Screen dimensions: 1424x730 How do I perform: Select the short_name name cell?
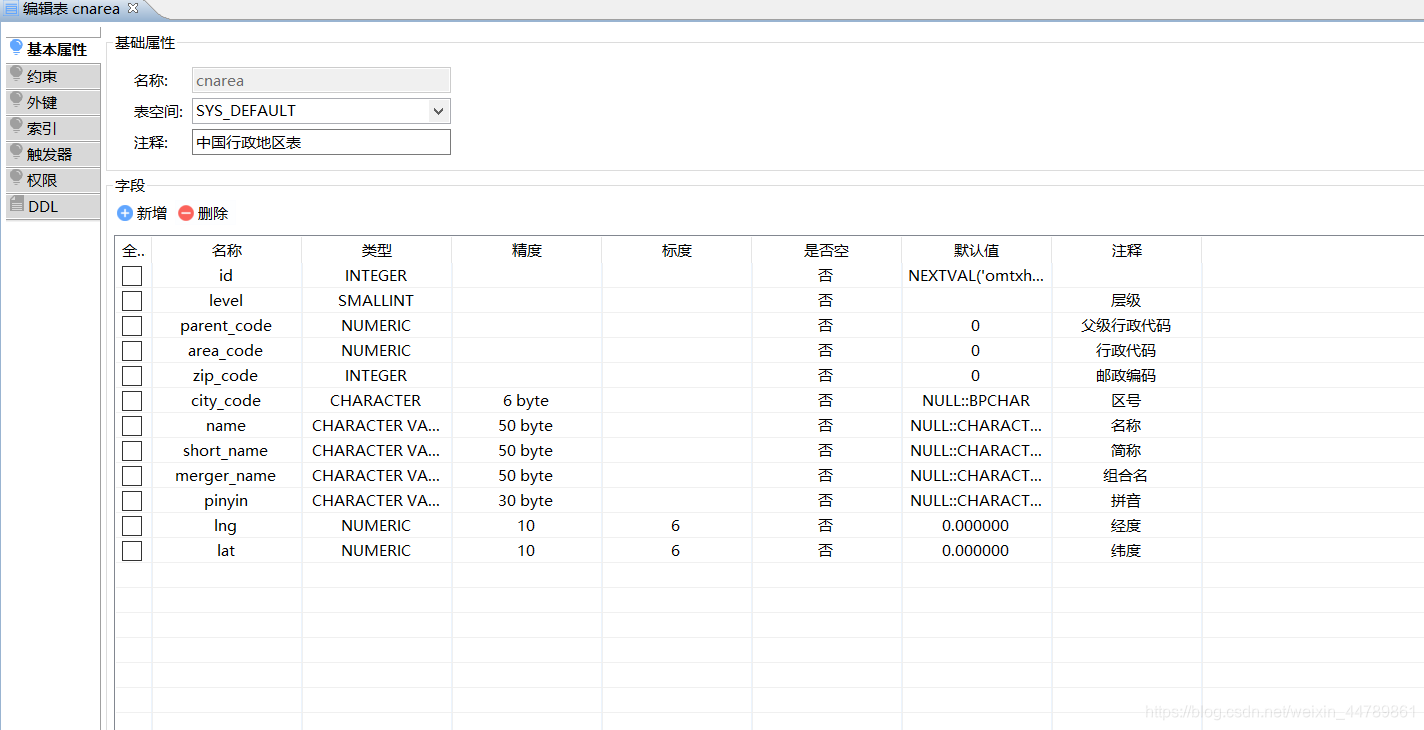coord(226,451)
